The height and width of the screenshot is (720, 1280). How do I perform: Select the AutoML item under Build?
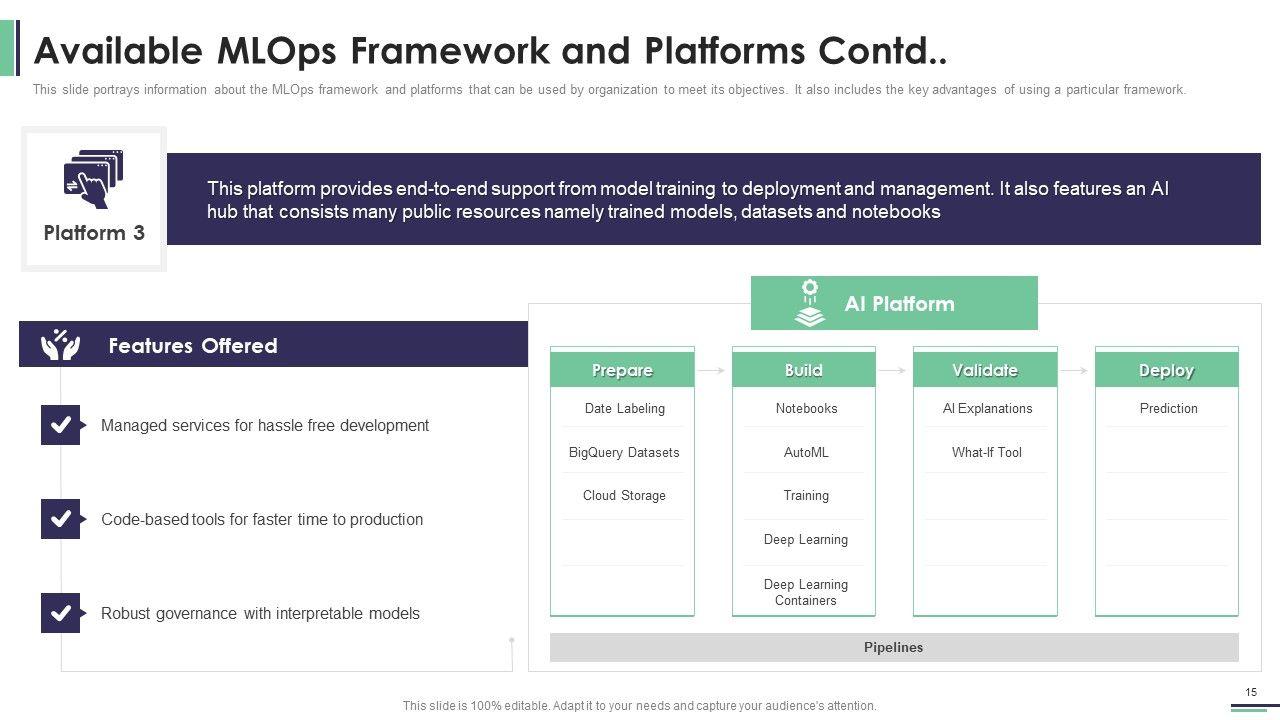point(805,452)
